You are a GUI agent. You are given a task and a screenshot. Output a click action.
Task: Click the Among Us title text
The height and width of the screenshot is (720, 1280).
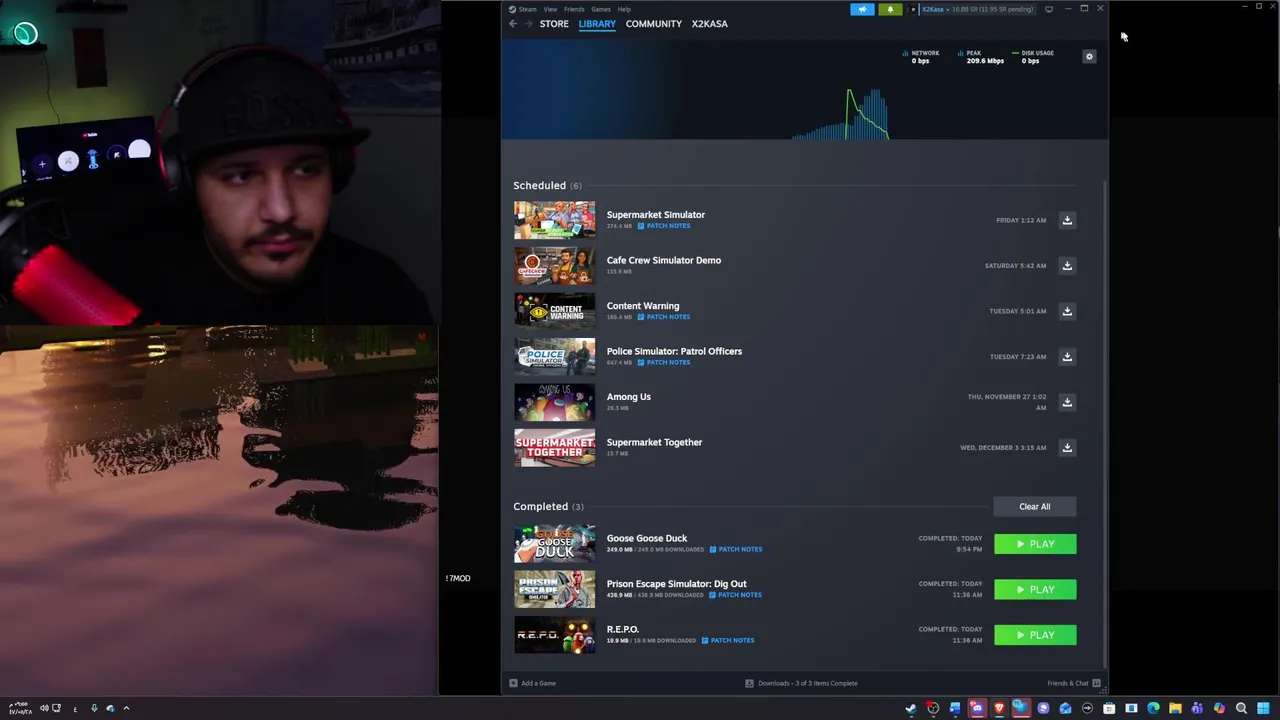coord(628,397)
